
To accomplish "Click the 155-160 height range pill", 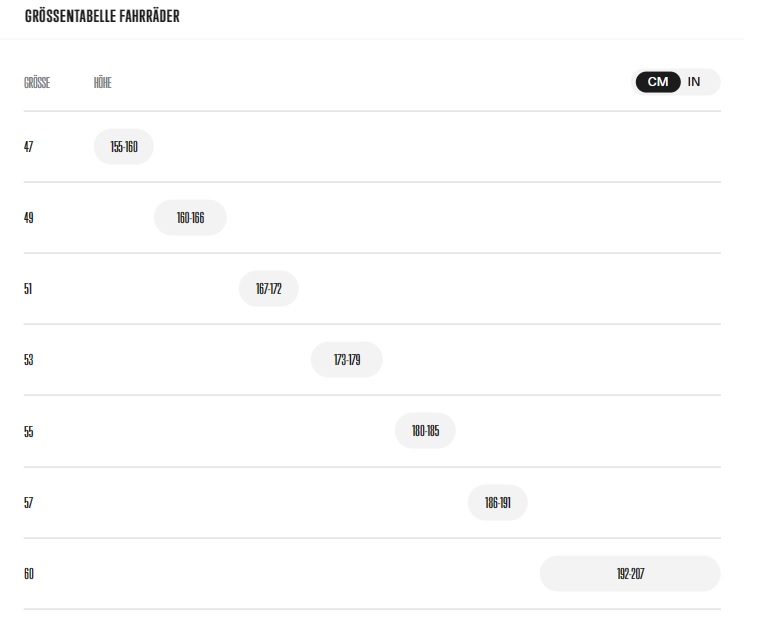I will (124, 147).
